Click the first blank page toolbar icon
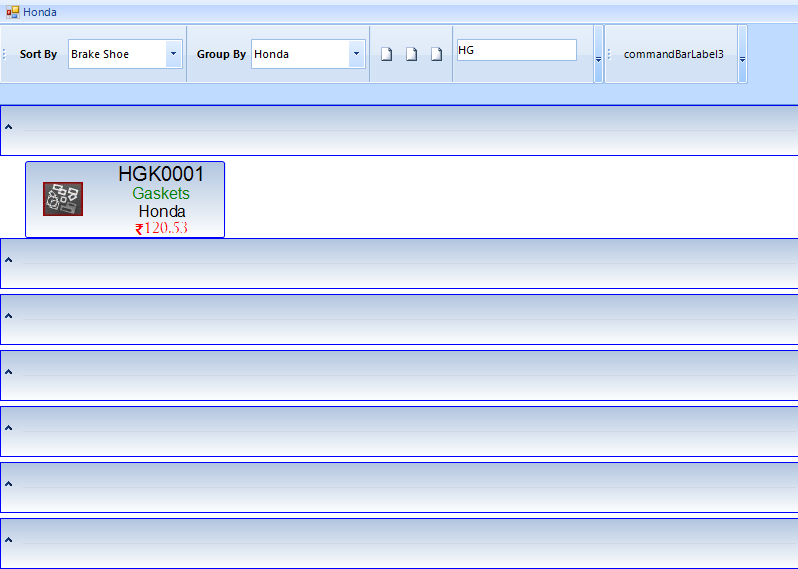 (387, 54)
